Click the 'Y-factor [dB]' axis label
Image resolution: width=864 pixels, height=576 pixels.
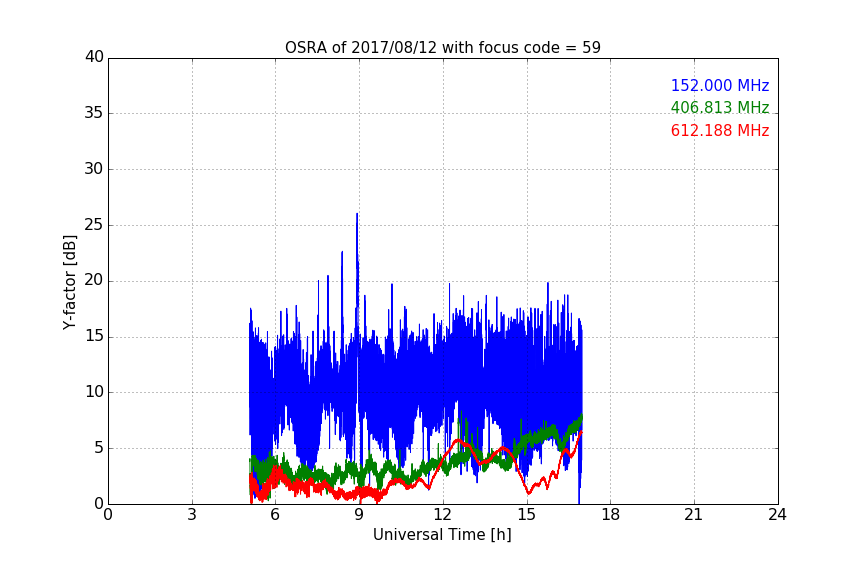[69, 282]
